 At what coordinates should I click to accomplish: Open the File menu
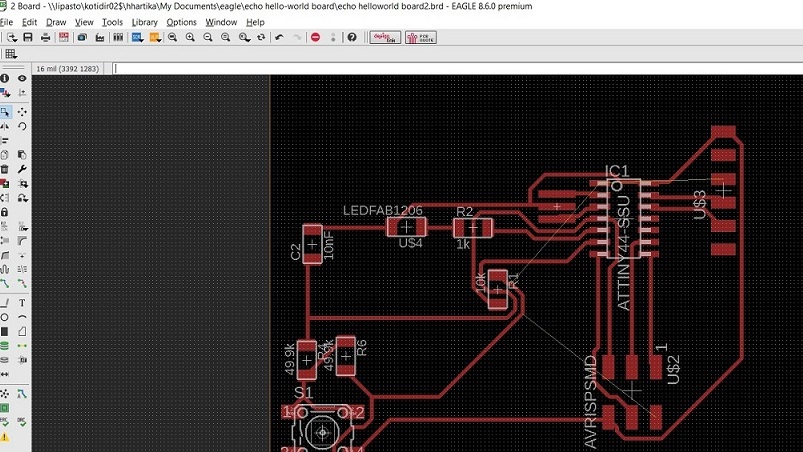(6, 22)
